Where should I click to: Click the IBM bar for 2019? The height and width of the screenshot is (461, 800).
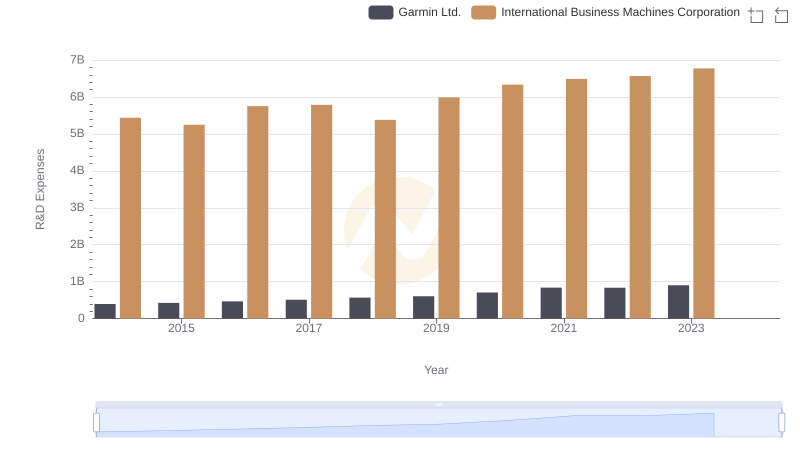pos(448,208)
